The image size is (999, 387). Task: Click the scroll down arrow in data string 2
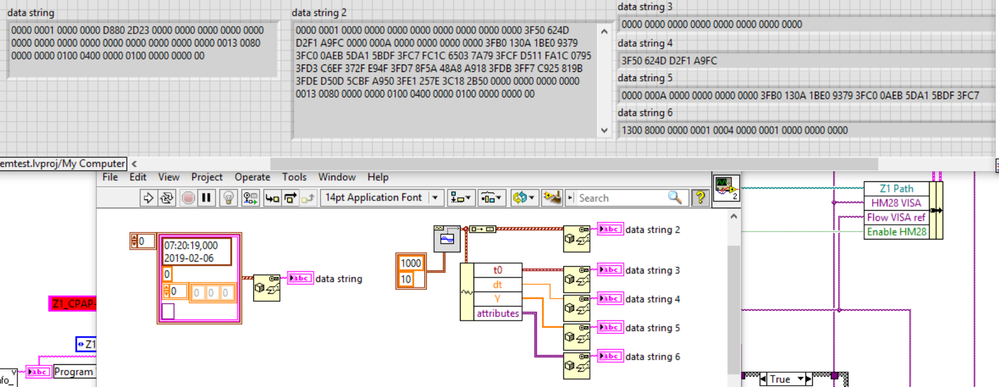click(x=604, y=130)
